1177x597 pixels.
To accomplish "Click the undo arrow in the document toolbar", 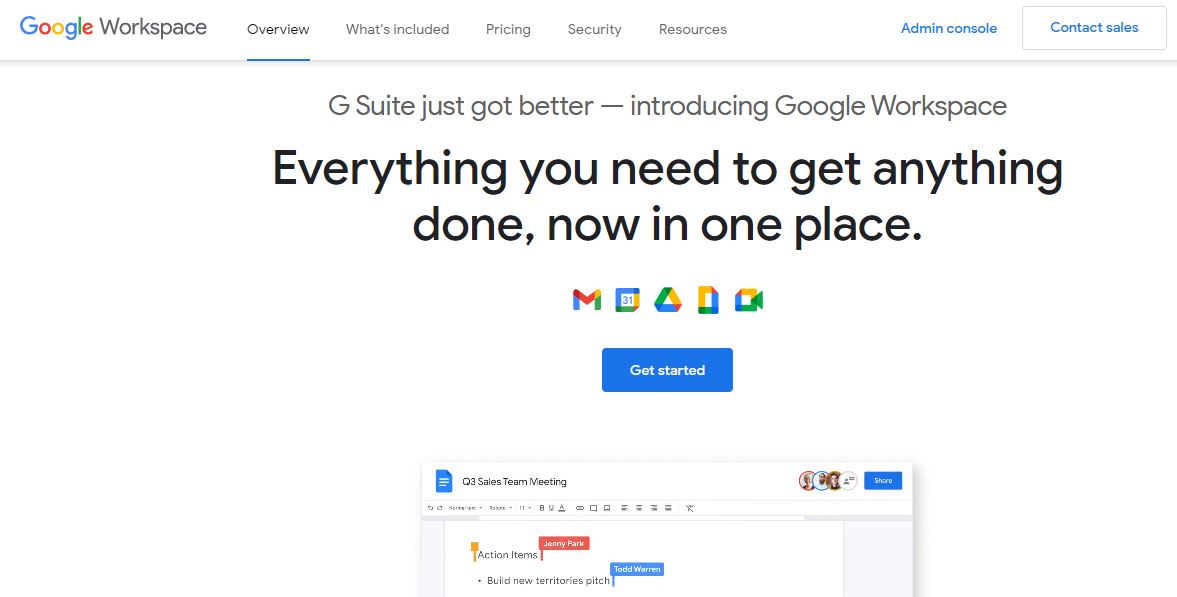I will 430,508.
